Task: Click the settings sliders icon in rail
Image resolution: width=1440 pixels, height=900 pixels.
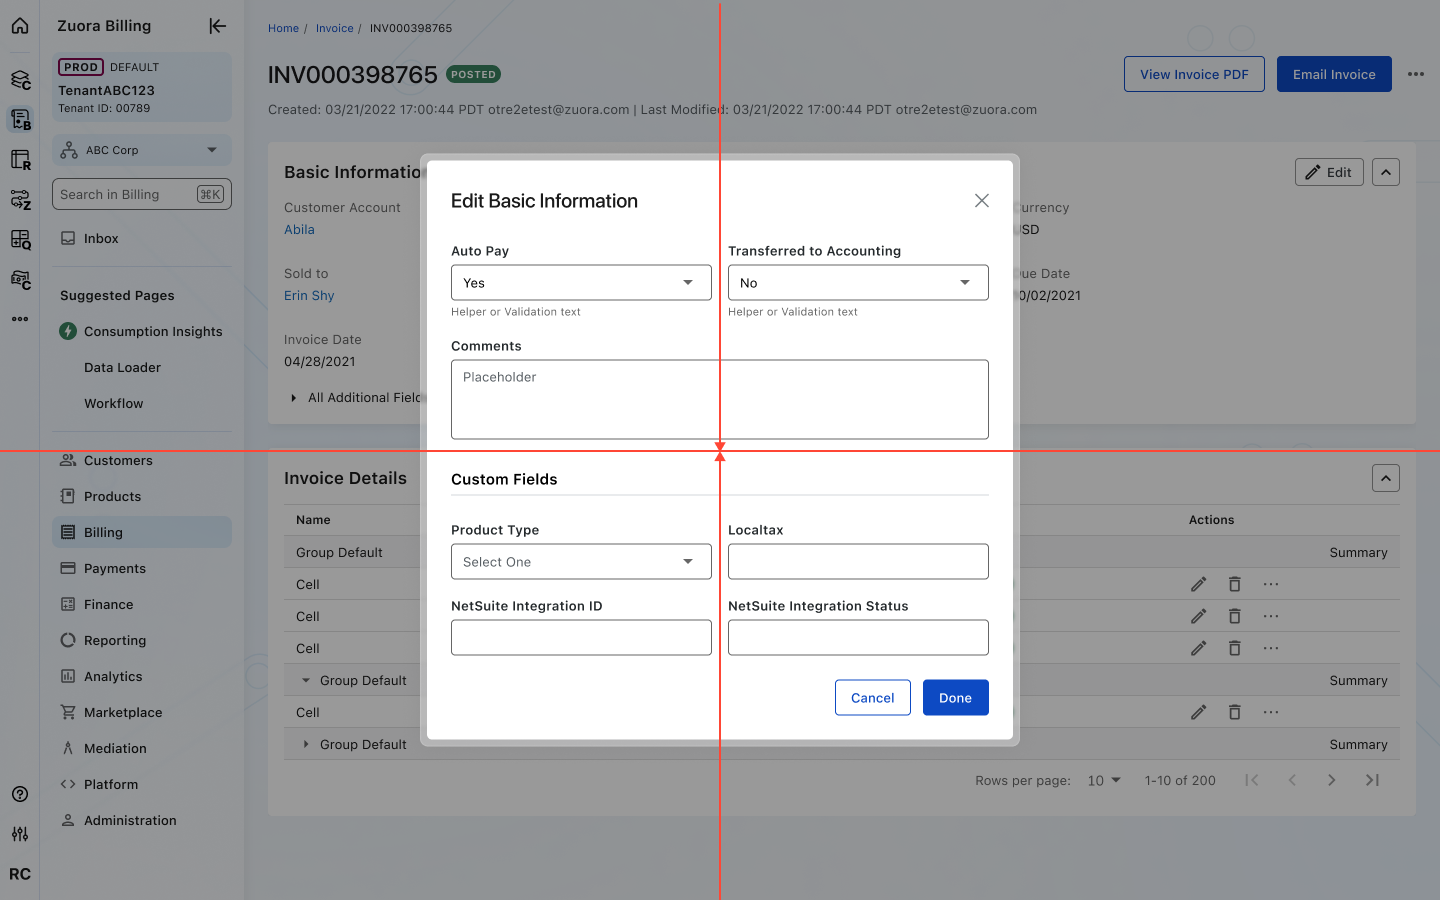Action: pos(20,834)
